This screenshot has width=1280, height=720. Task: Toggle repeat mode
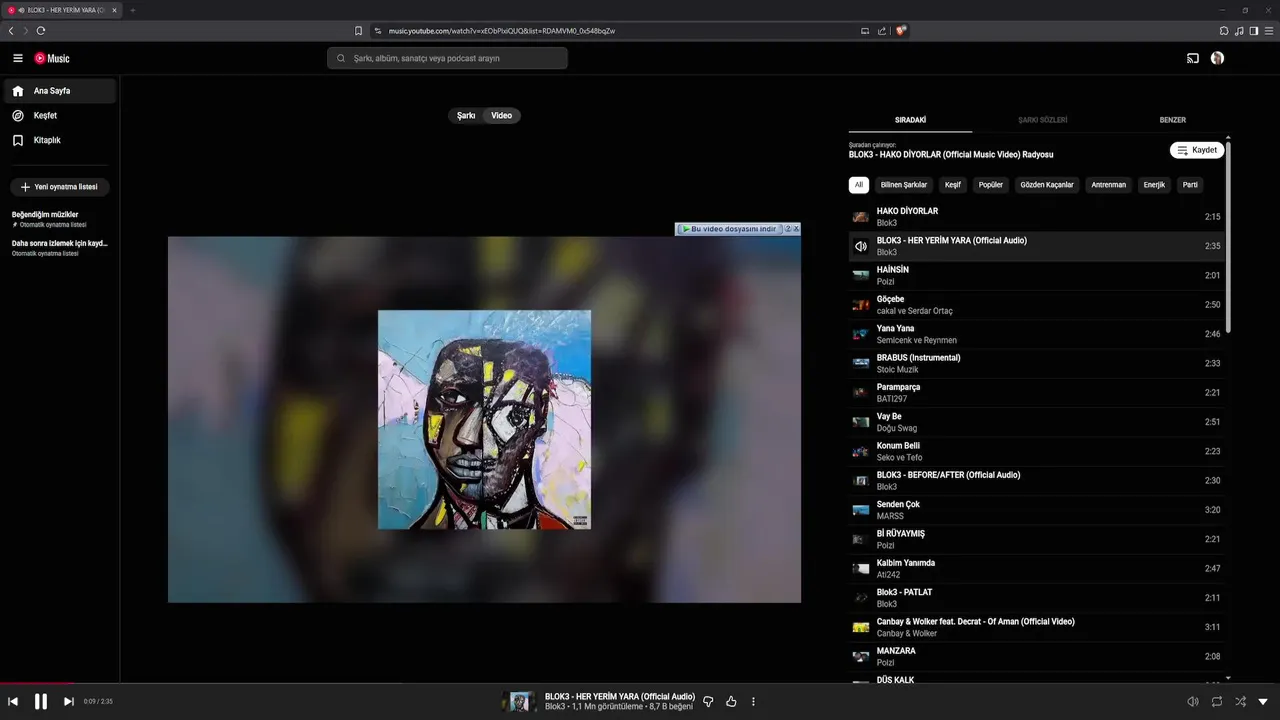pyautogui.click(x=1217, y=702)
